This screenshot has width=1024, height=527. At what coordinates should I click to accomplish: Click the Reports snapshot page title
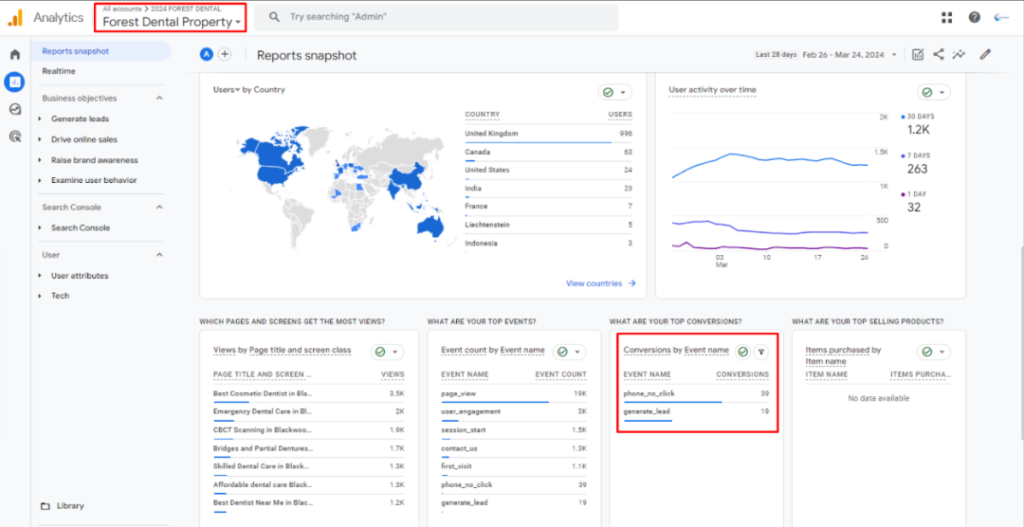pyautogui.click(x=307, y=56)
